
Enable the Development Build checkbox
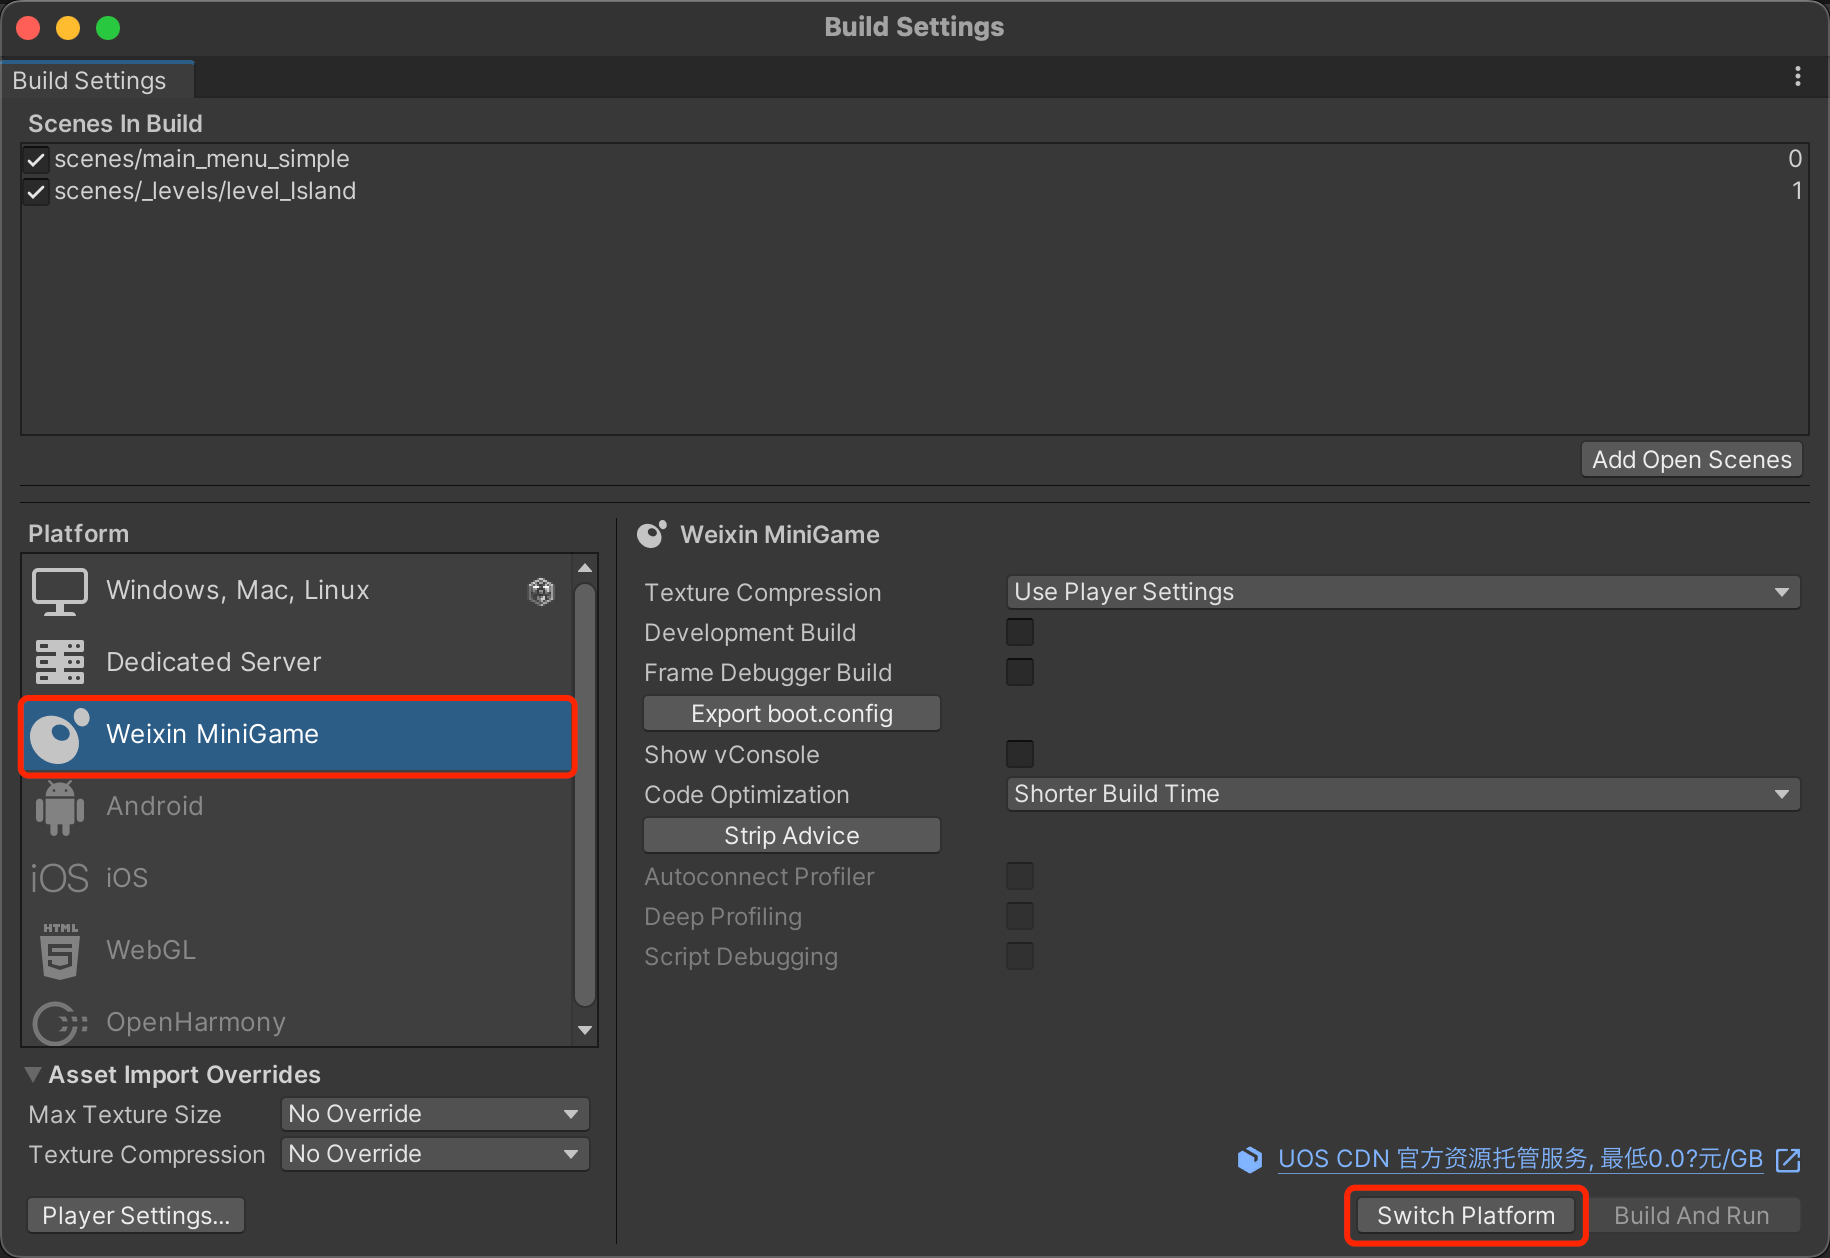pos(1019,633)
